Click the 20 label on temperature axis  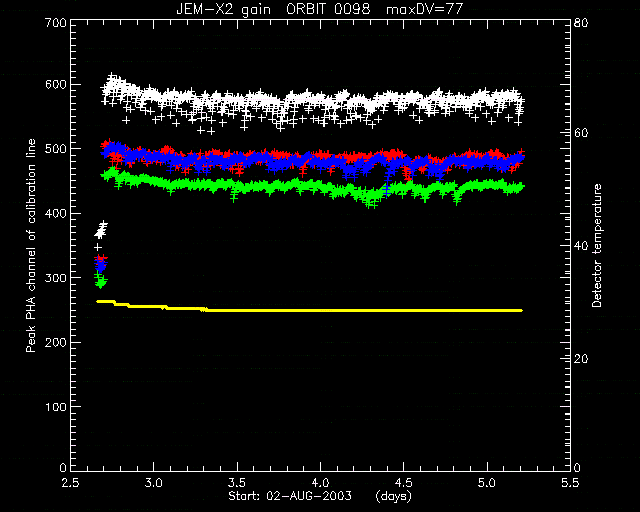[581, 358]
